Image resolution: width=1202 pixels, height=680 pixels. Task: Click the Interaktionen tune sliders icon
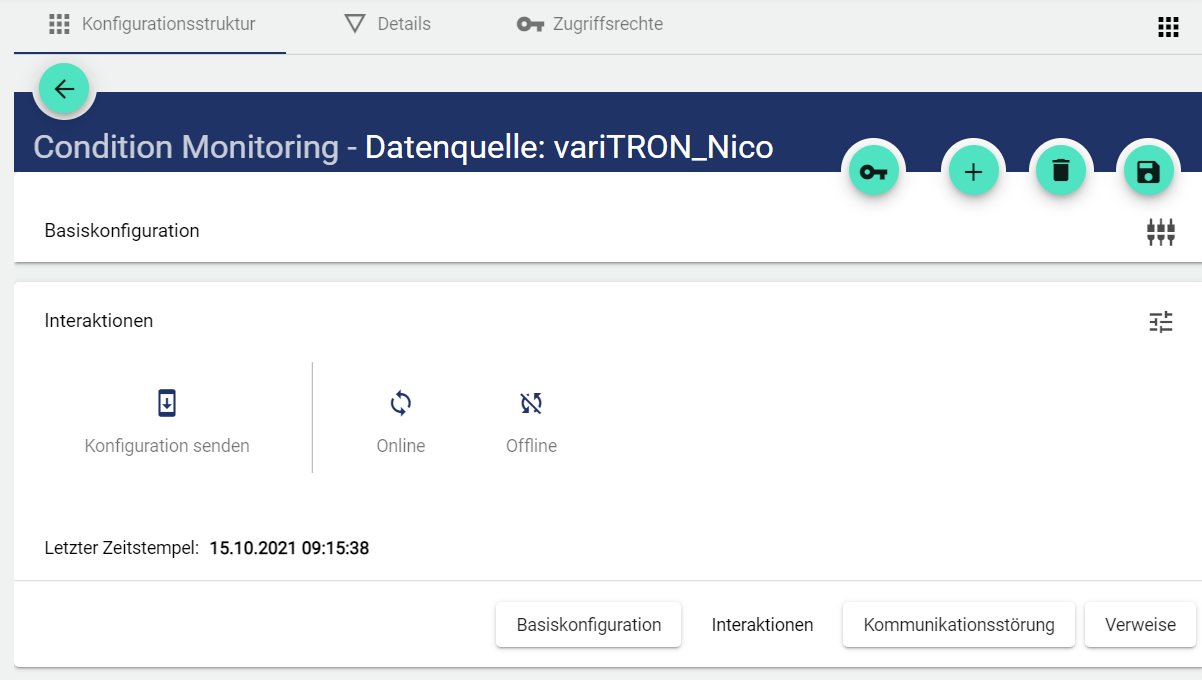[1160, 322]
